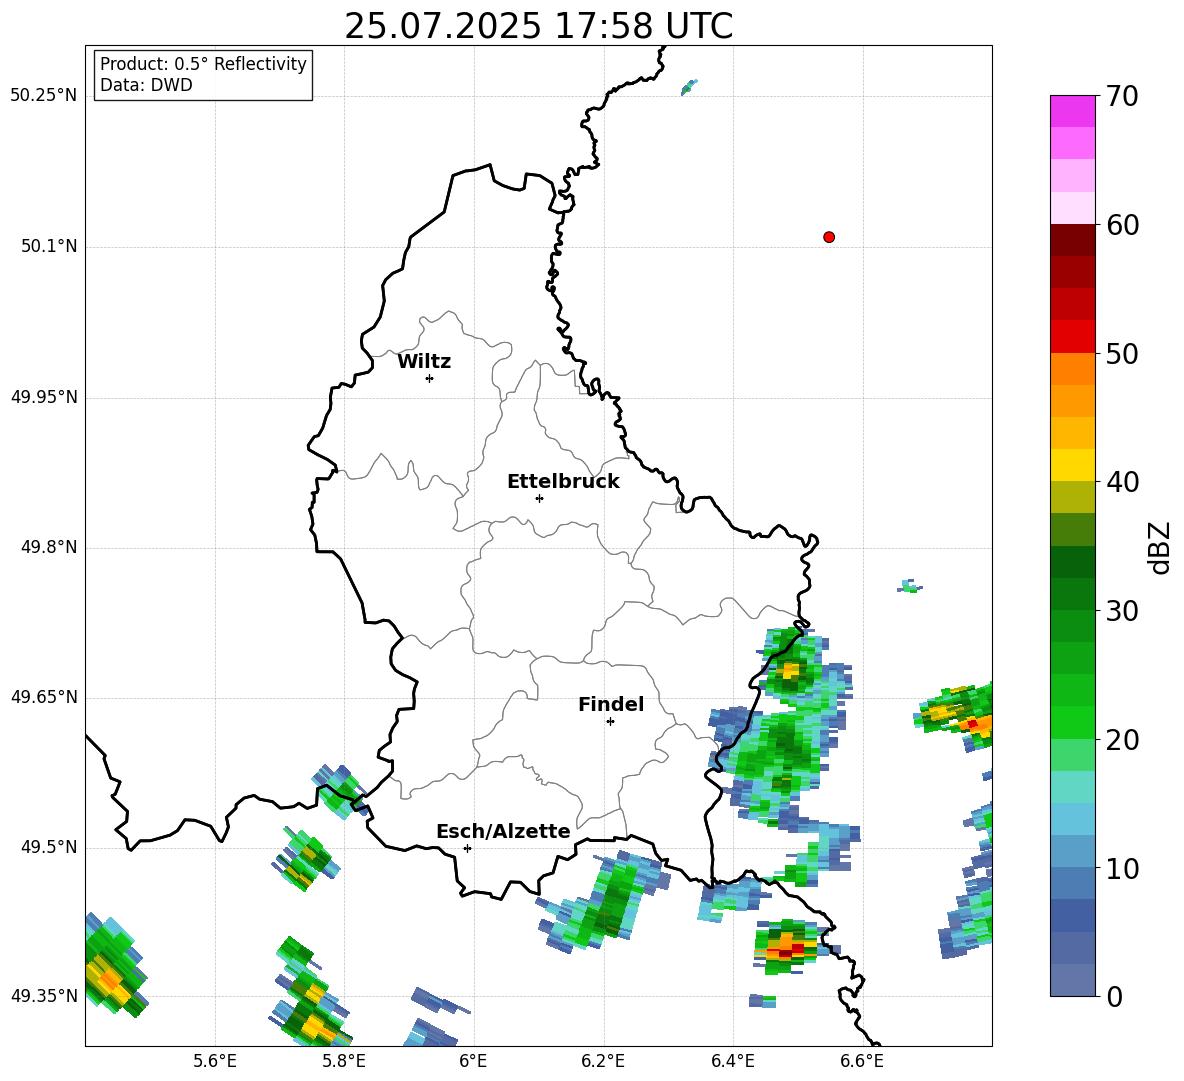Click the dBZ colorbar axis title

pyautogui.click(x=1161, y=547)
